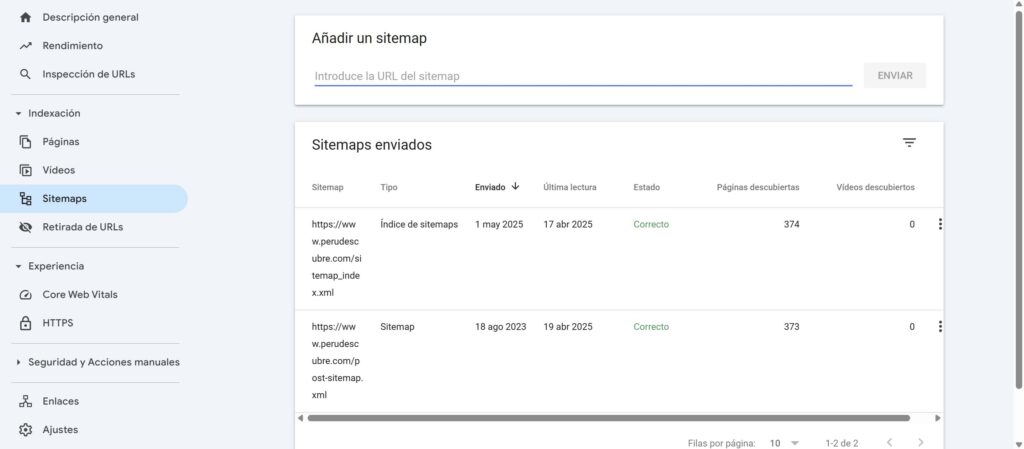1024x449 pixels.
Task: Collapse the Indexación section
Action: coord(18,114)
